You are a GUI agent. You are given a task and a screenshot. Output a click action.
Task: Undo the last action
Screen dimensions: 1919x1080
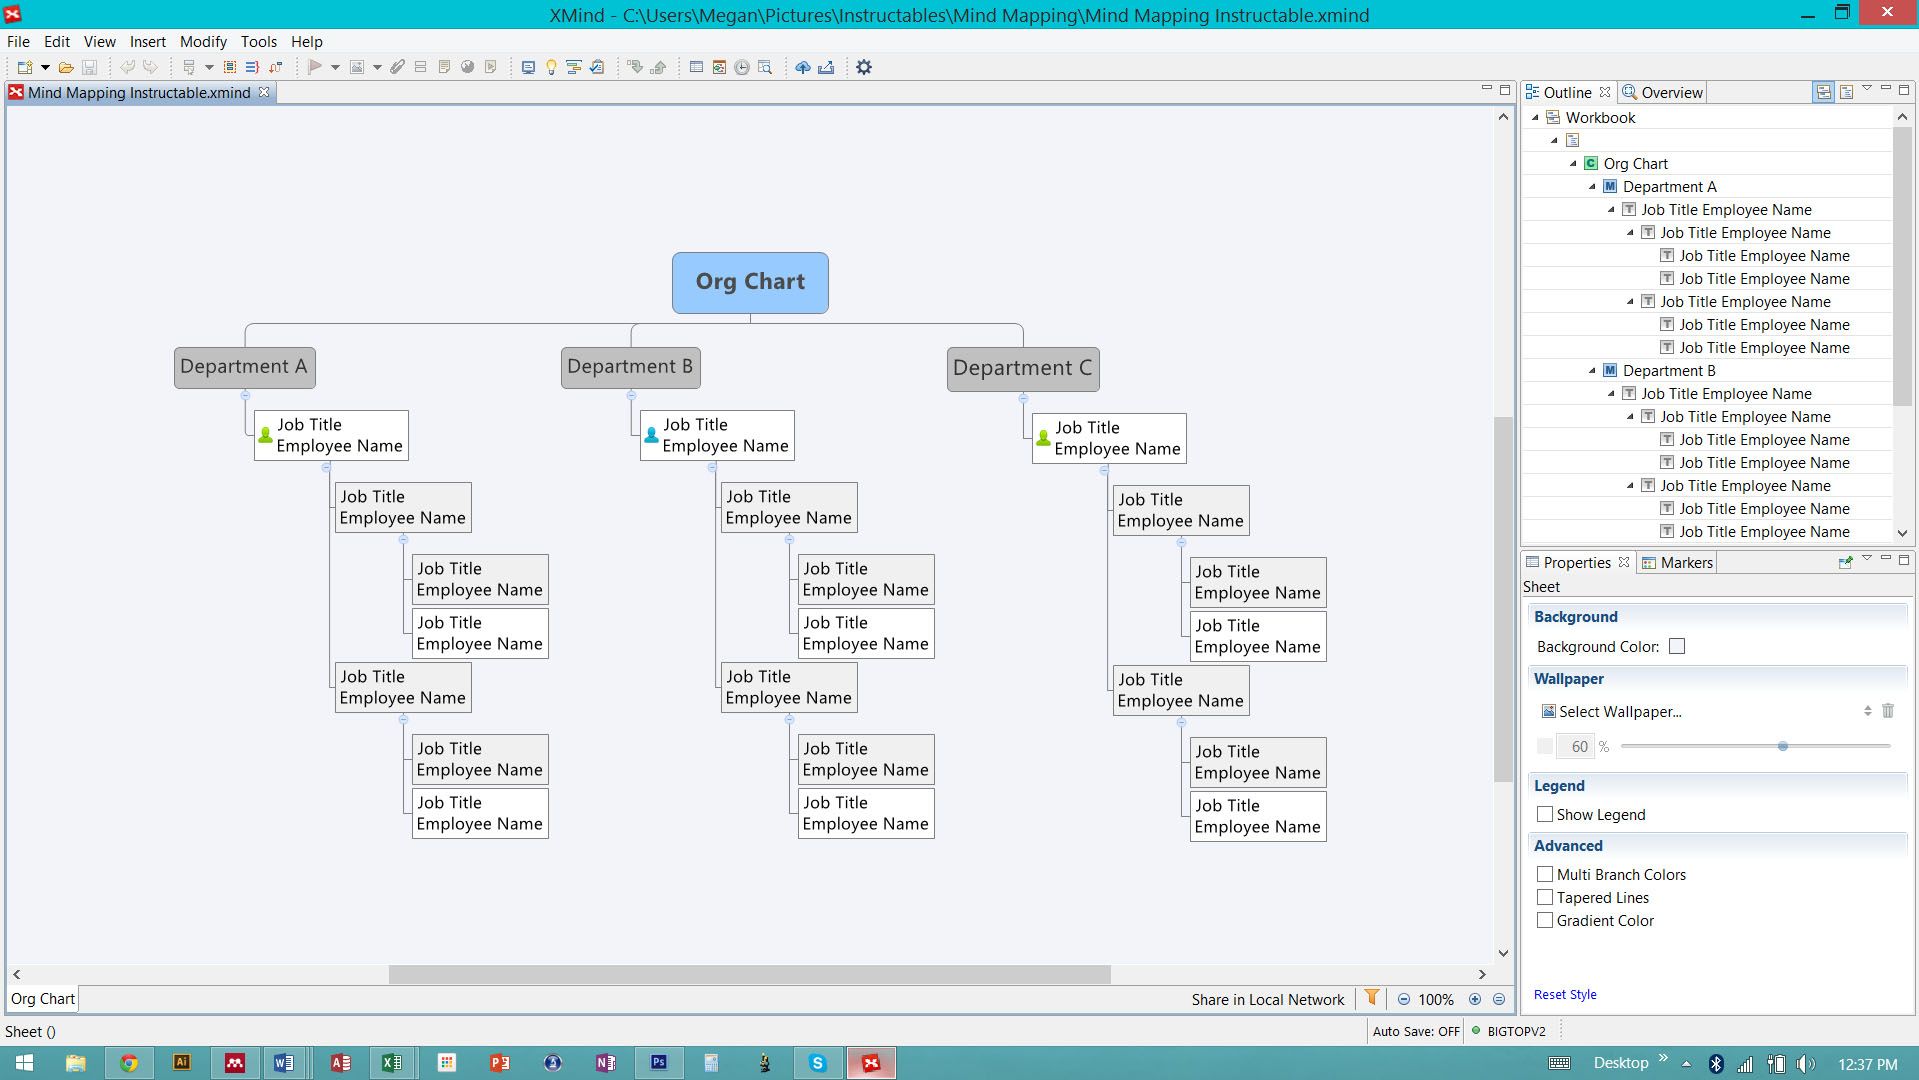(x=127, y=67)
